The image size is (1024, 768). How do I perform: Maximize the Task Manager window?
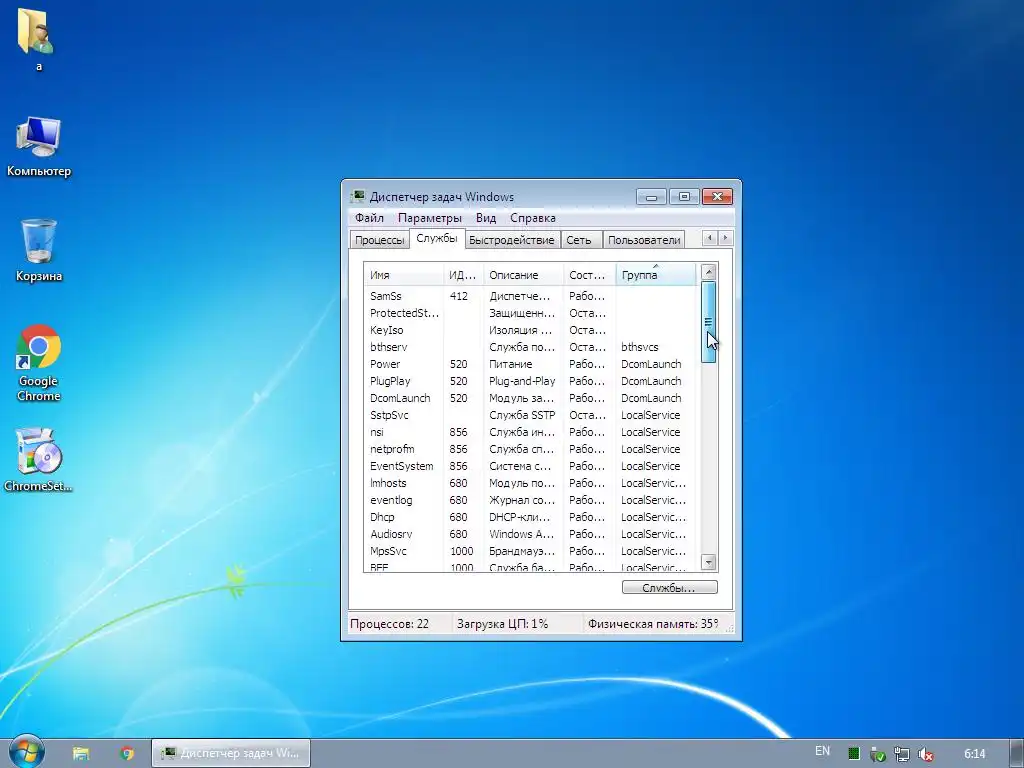click(x=684, y=197)
